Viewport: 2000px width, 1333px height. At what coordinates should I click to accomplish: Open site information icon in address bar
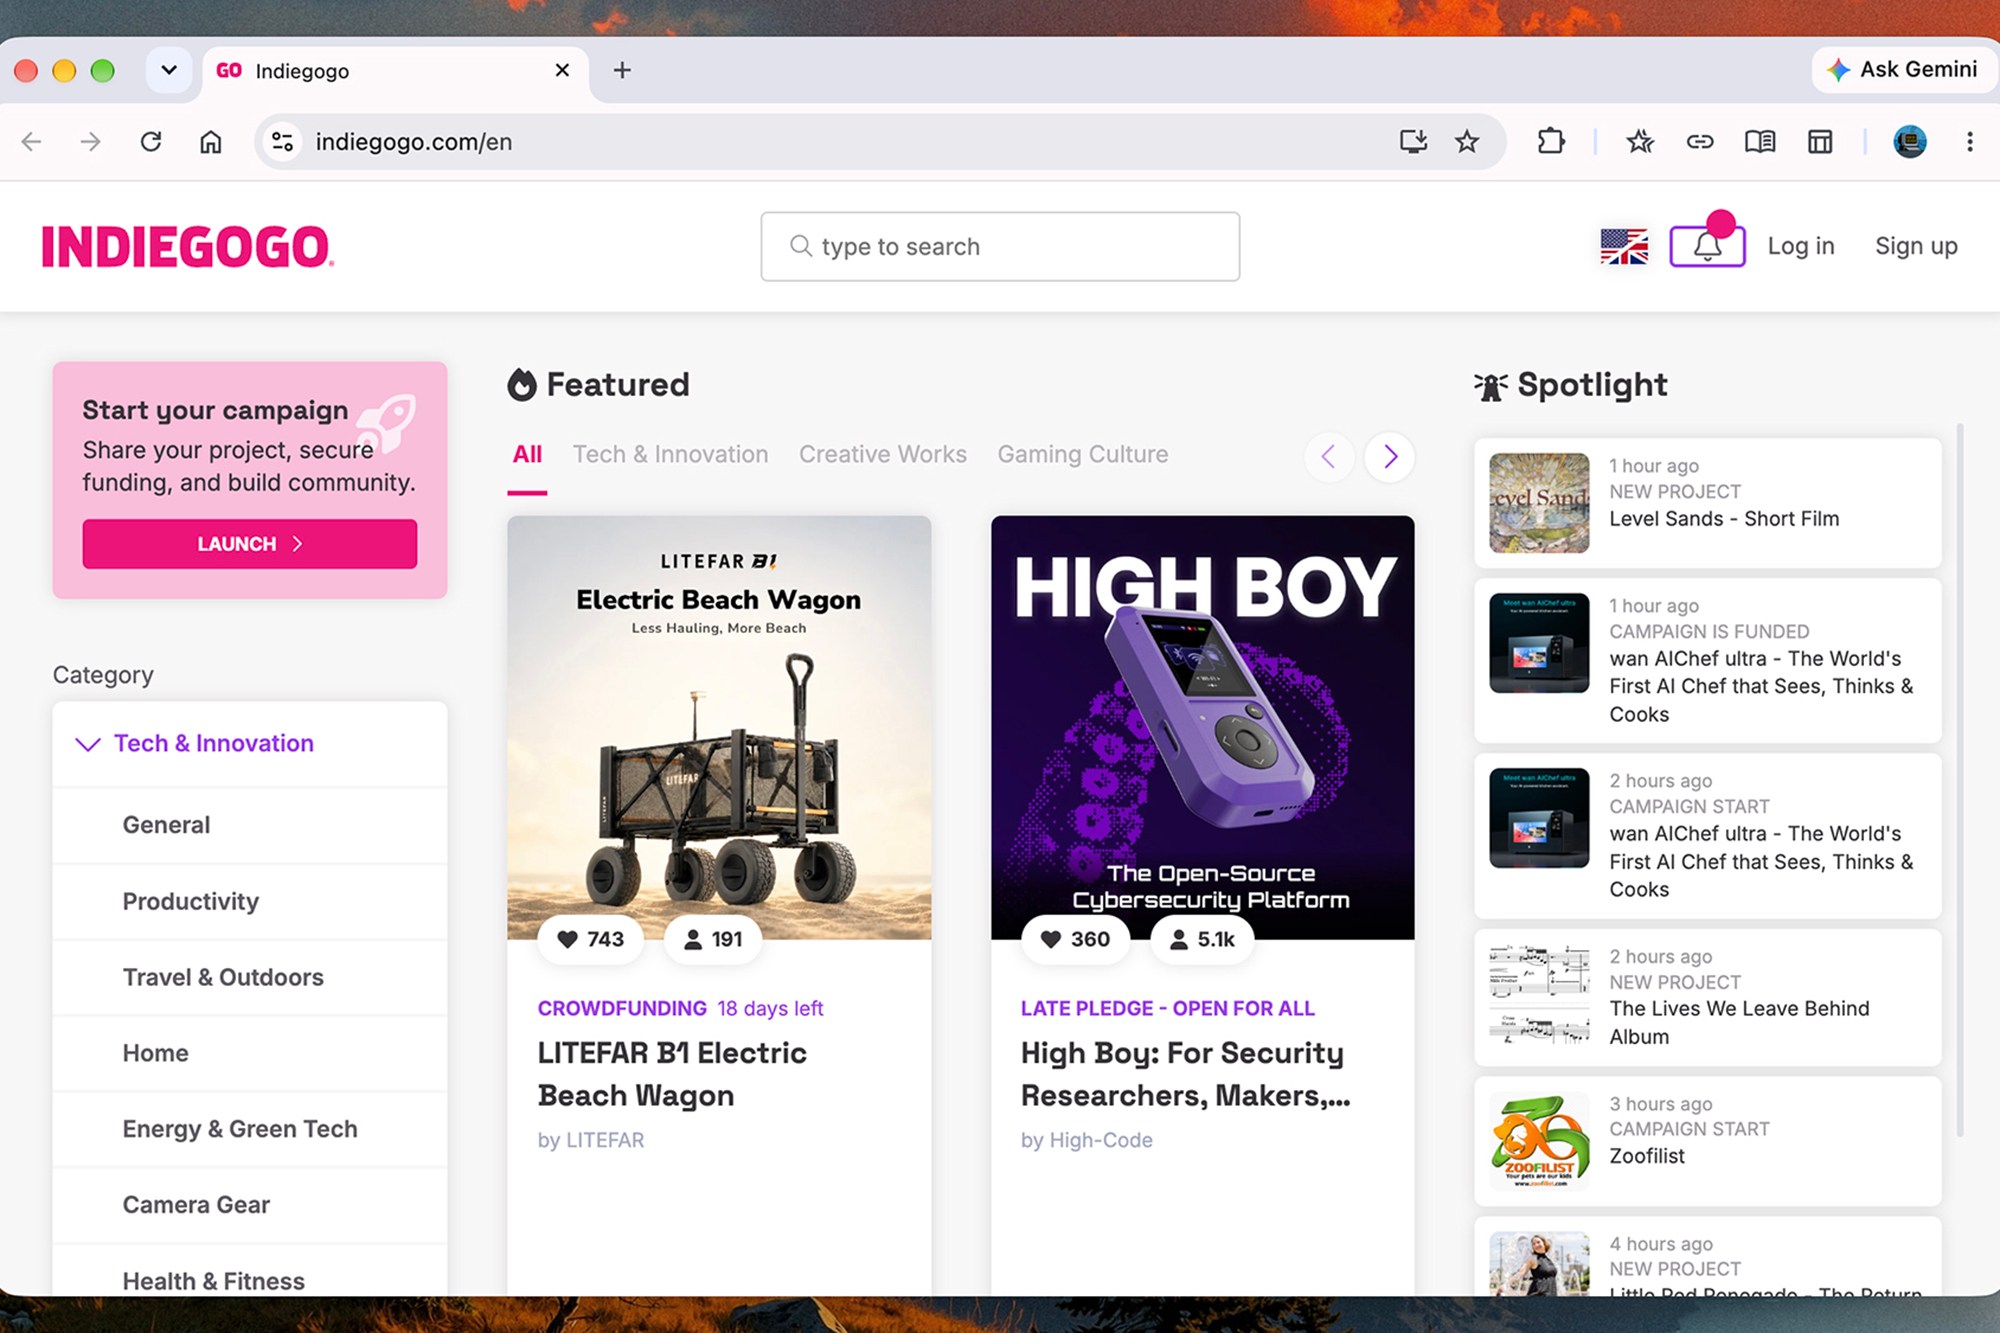point(283,142)
